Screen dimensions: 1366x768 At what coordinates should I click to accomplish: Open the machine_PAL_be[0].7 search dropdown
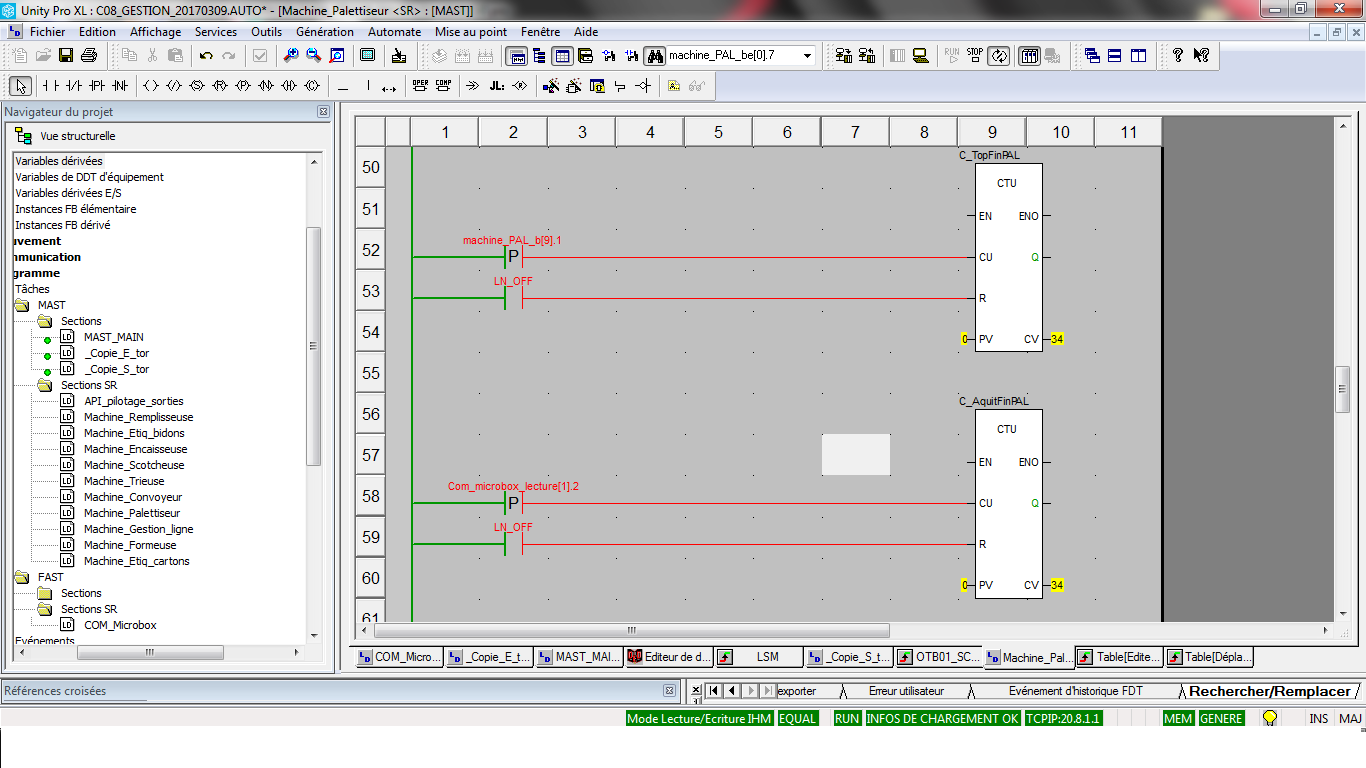(x=807, y=56)
